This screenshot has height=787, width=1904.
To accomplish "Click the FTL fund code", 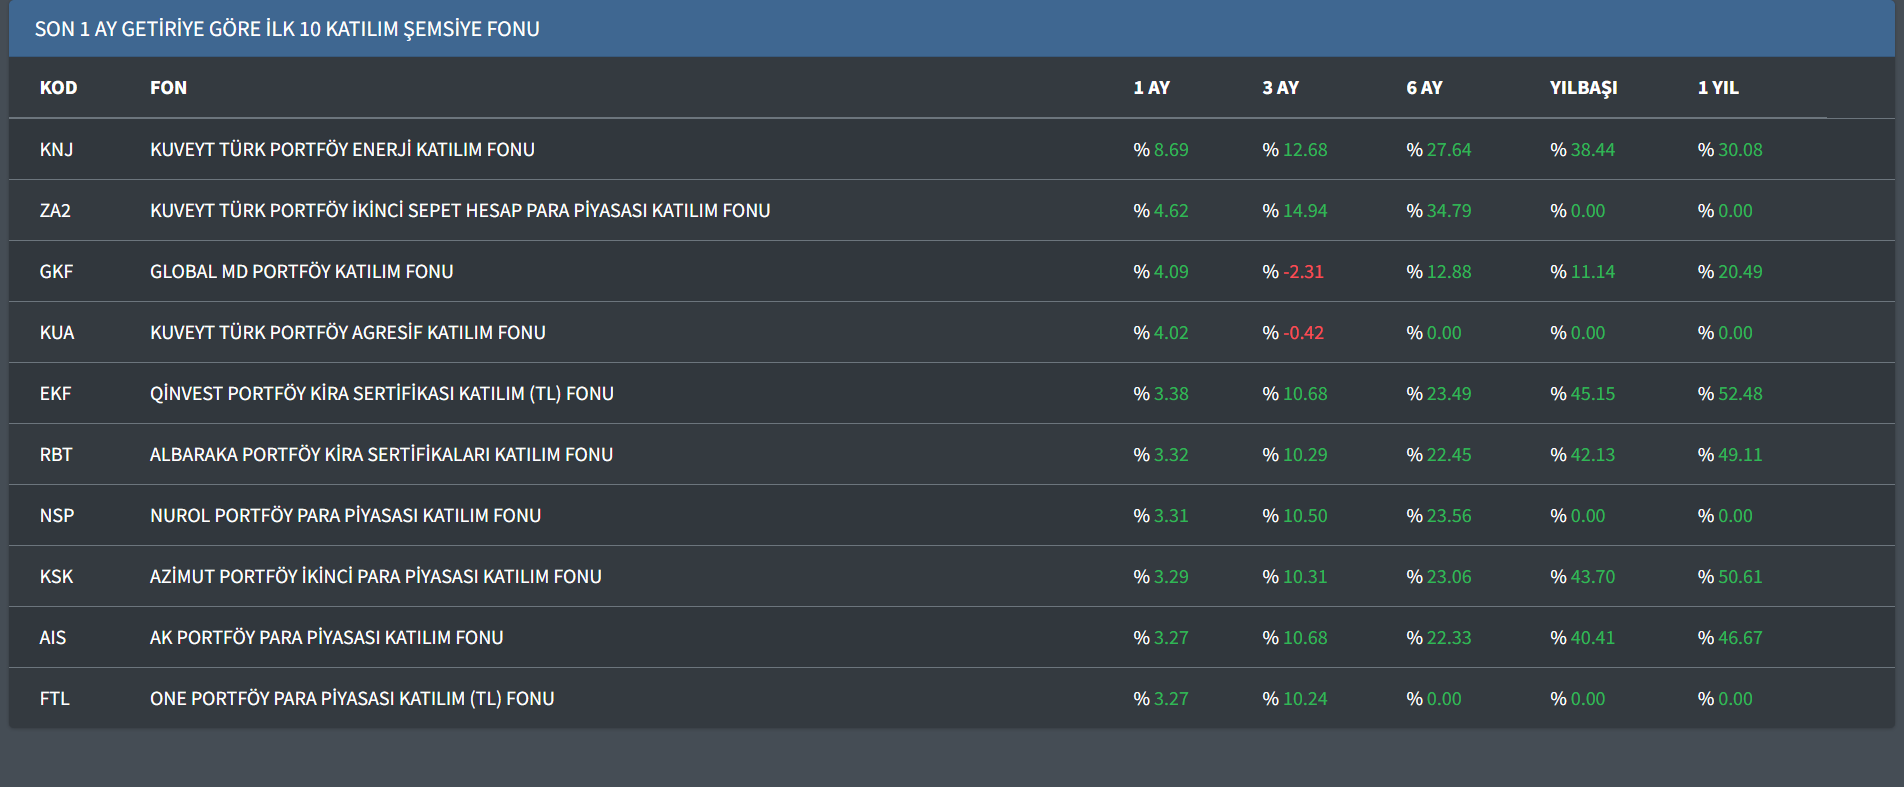I will [x=54, y=699].
